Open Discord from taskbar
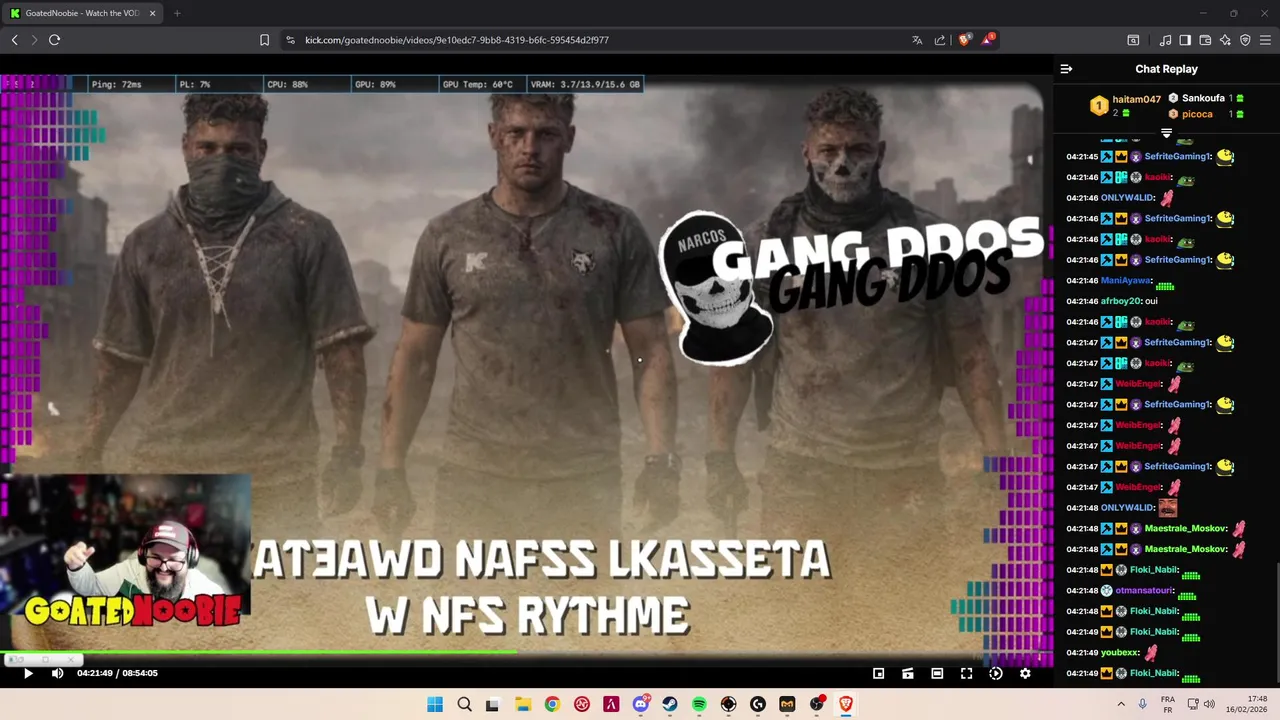 tap(640, 705)
